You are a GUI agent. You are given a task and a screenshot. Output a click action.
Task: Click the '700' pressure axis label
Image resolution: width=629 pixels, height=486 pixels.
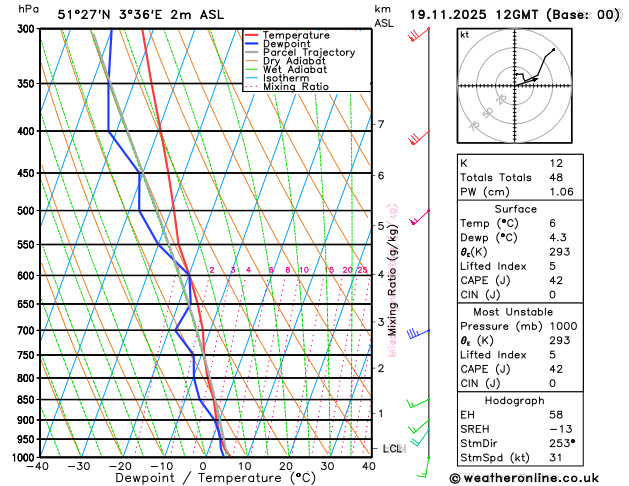coord(28,331)
